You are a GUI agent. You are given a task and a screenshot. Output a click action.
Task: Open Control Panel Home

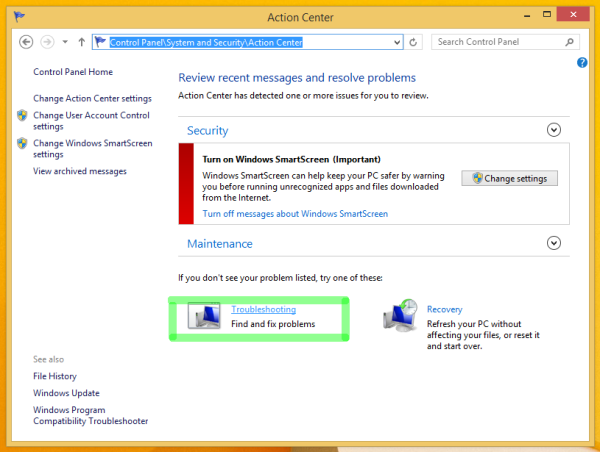click(x=73, y=72)
